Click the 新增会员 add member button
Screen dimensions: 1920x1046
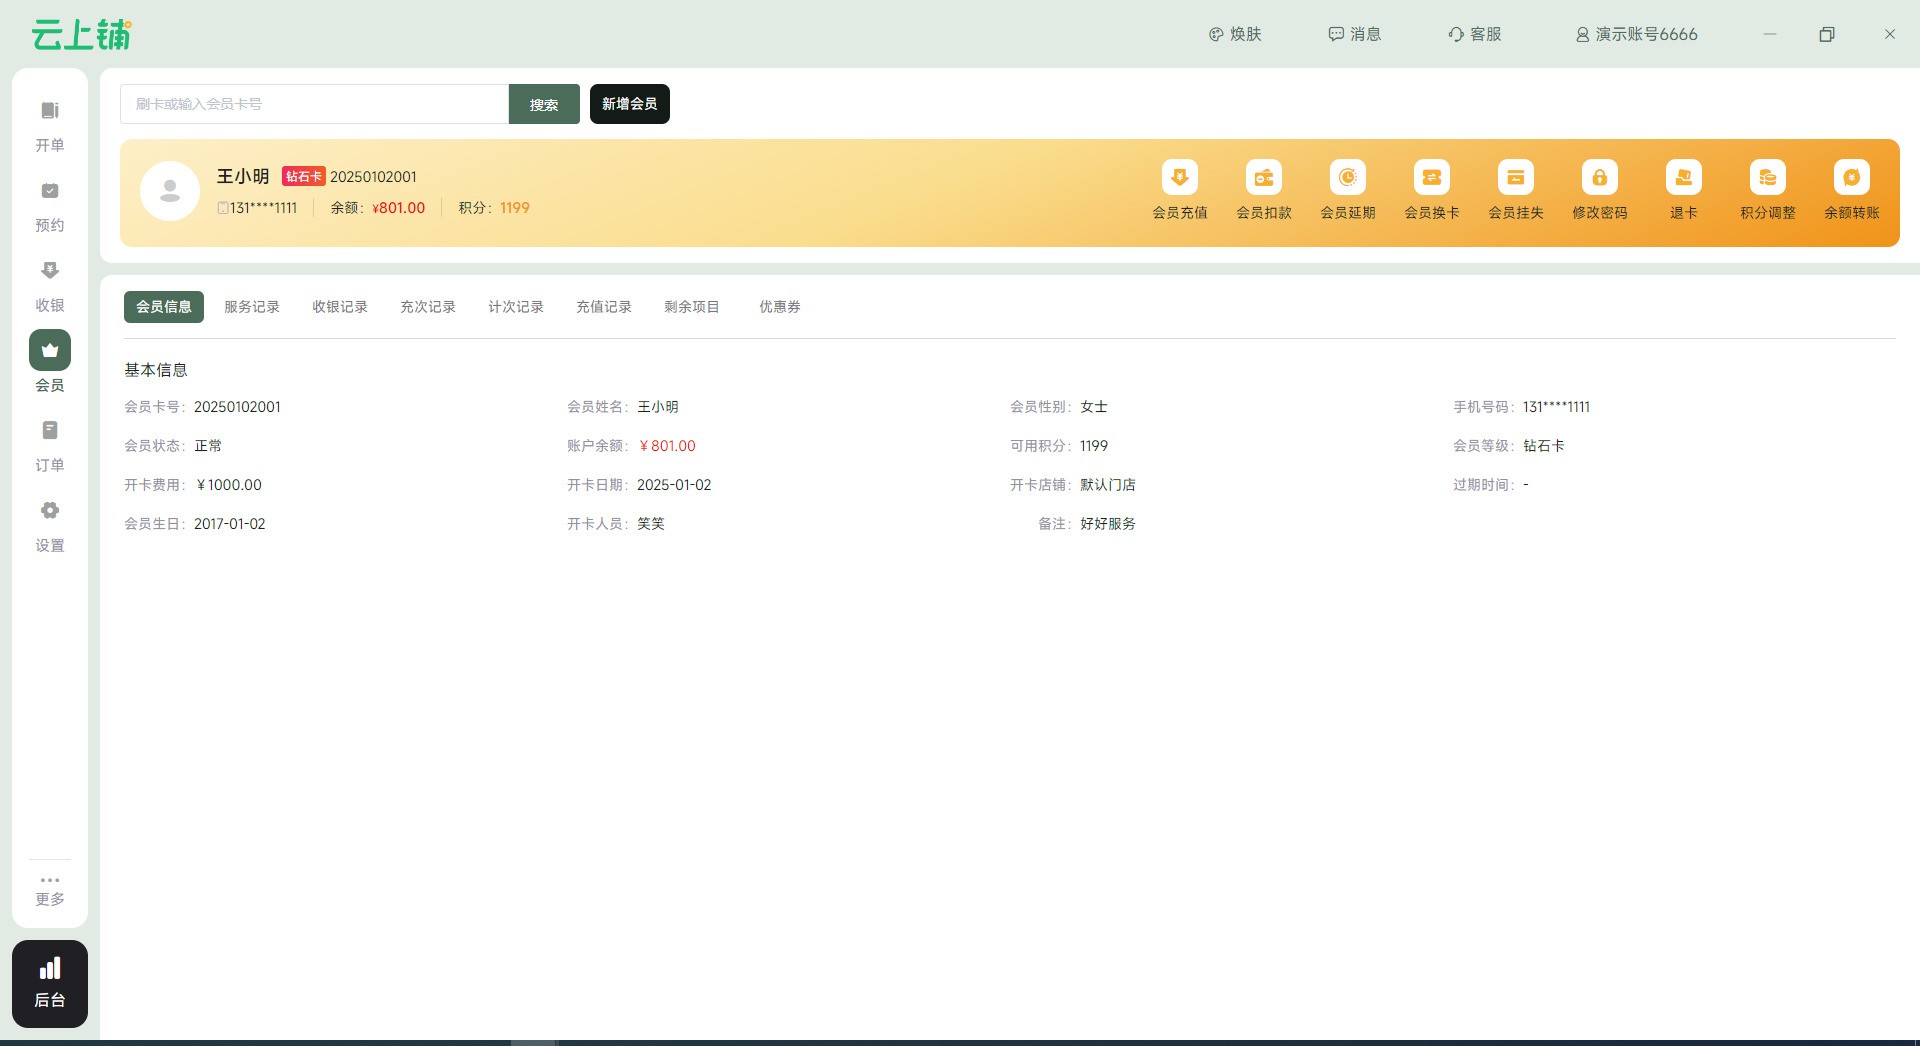pyautogui.click(x=629, y=104)
